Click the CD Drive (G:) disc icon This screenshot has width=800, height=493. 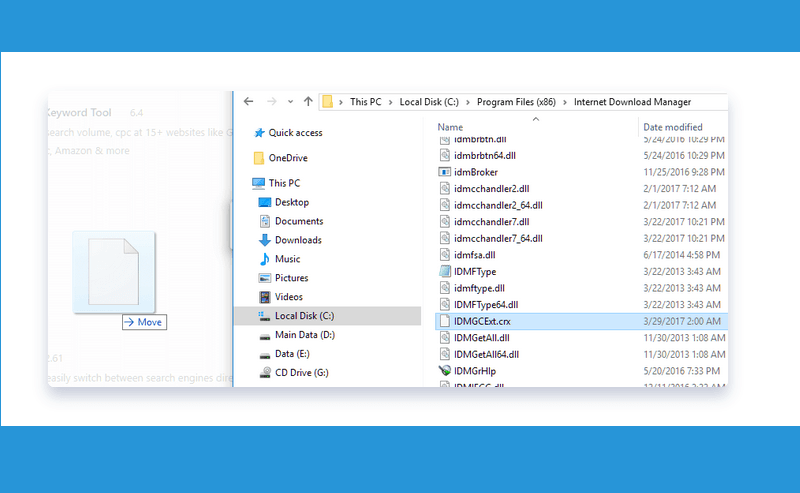[265, 373]
